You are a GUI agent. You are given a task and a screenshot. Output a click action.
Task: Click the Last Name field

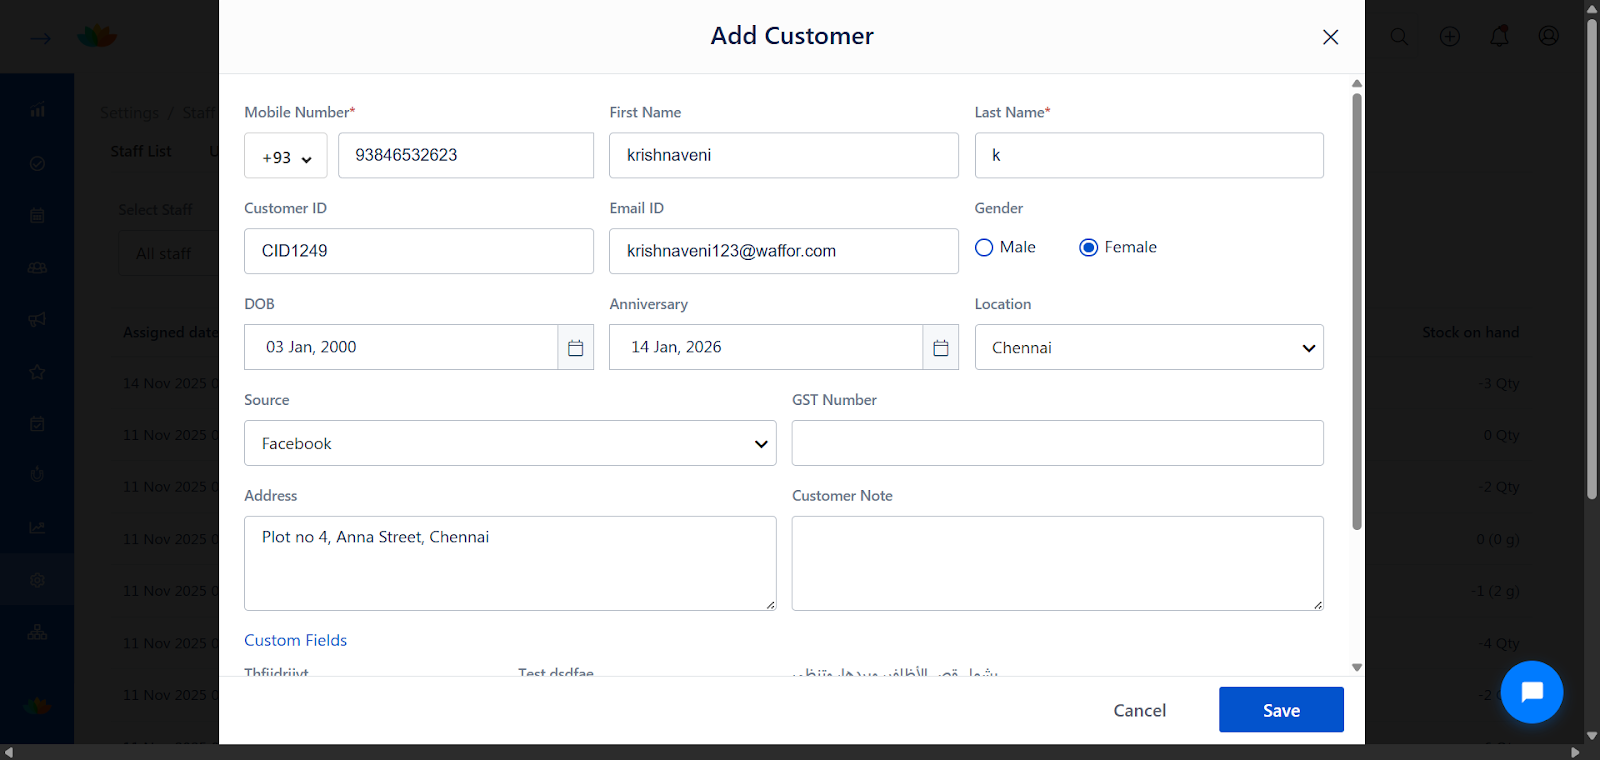coord(1149,156)
